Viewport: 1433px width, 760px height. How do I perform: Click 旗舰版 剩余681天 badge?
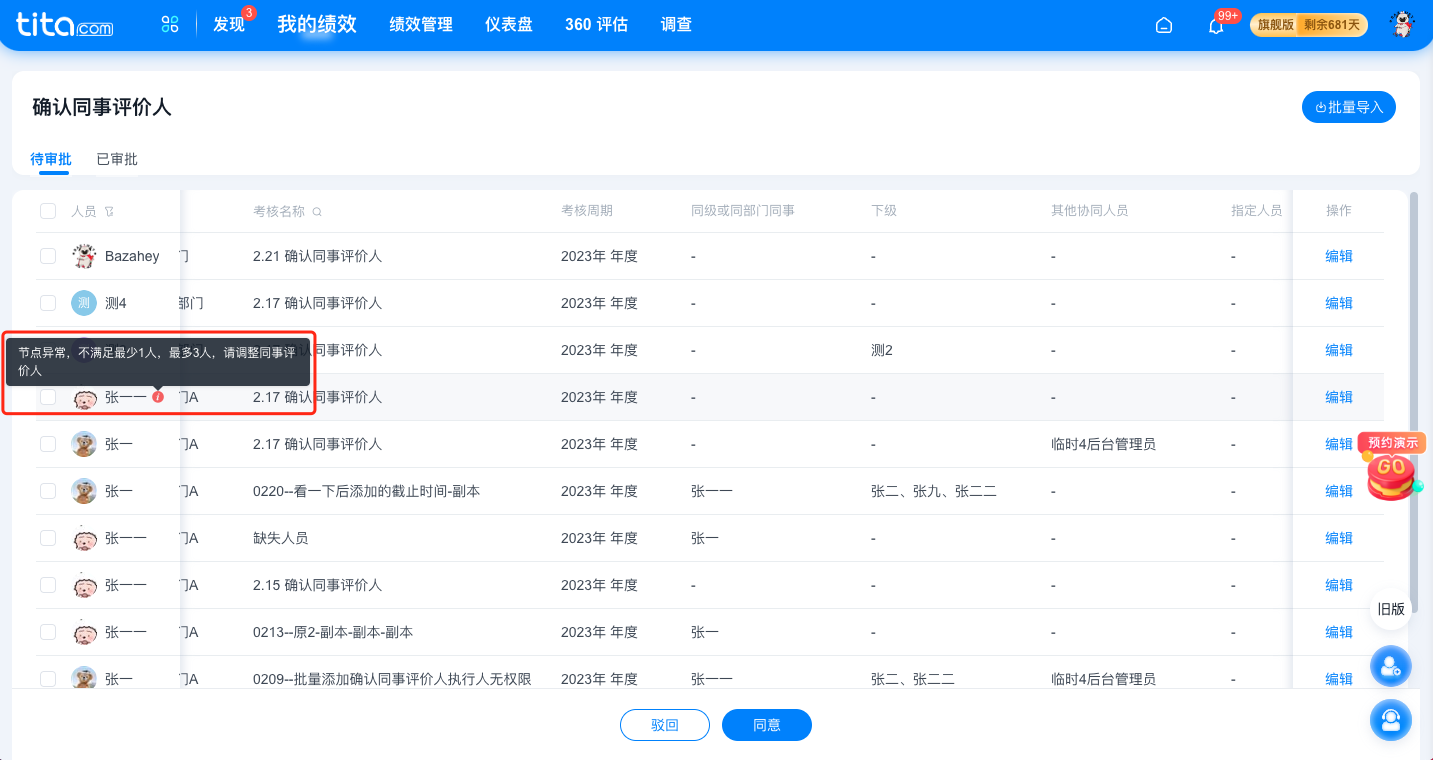1309,25
